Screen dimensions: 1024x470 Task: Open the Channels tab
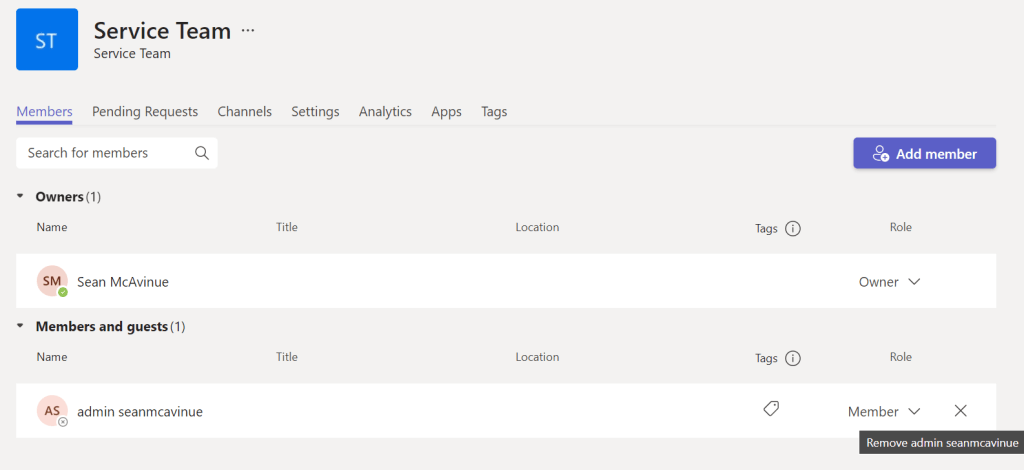[244, 112]
